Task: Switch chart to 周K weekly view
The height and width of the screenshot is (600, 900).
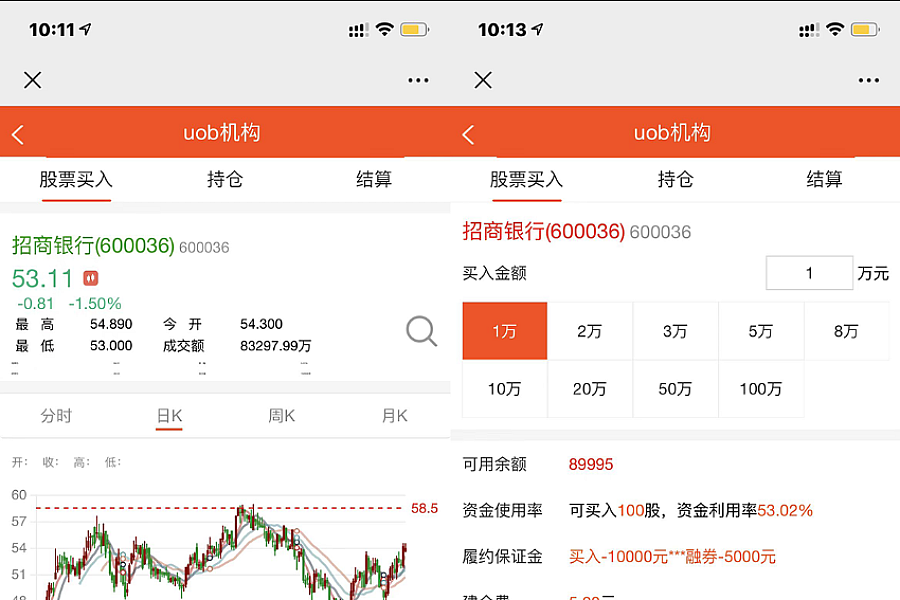Action: pos(282,416)
